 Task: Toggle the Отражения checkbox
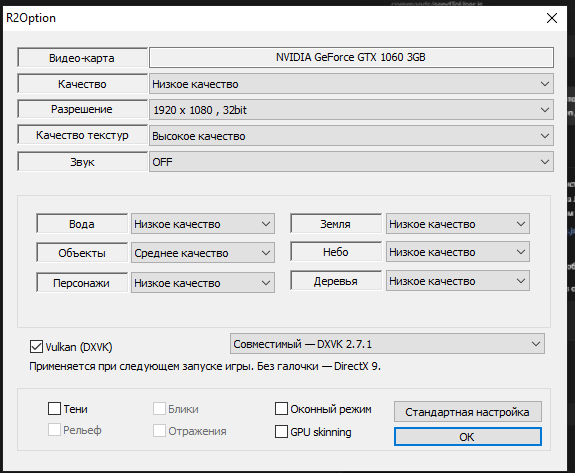pos(159,430)
